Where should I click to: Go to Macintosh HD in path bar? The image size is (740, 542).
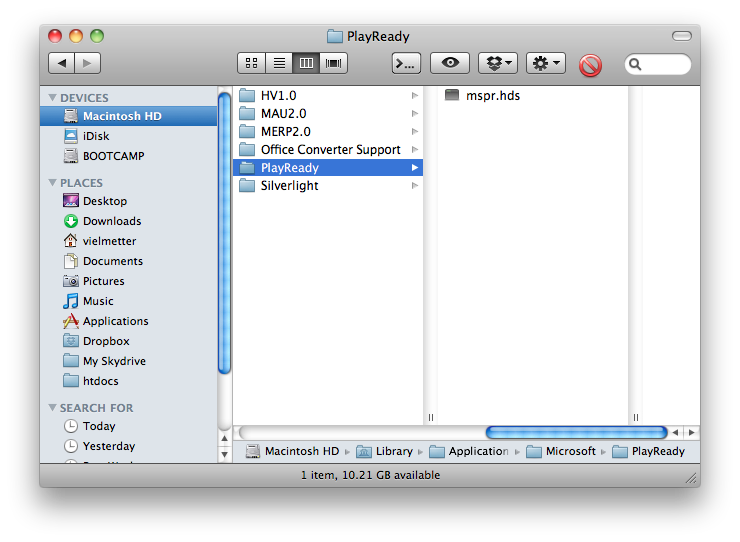coord(293,451)
